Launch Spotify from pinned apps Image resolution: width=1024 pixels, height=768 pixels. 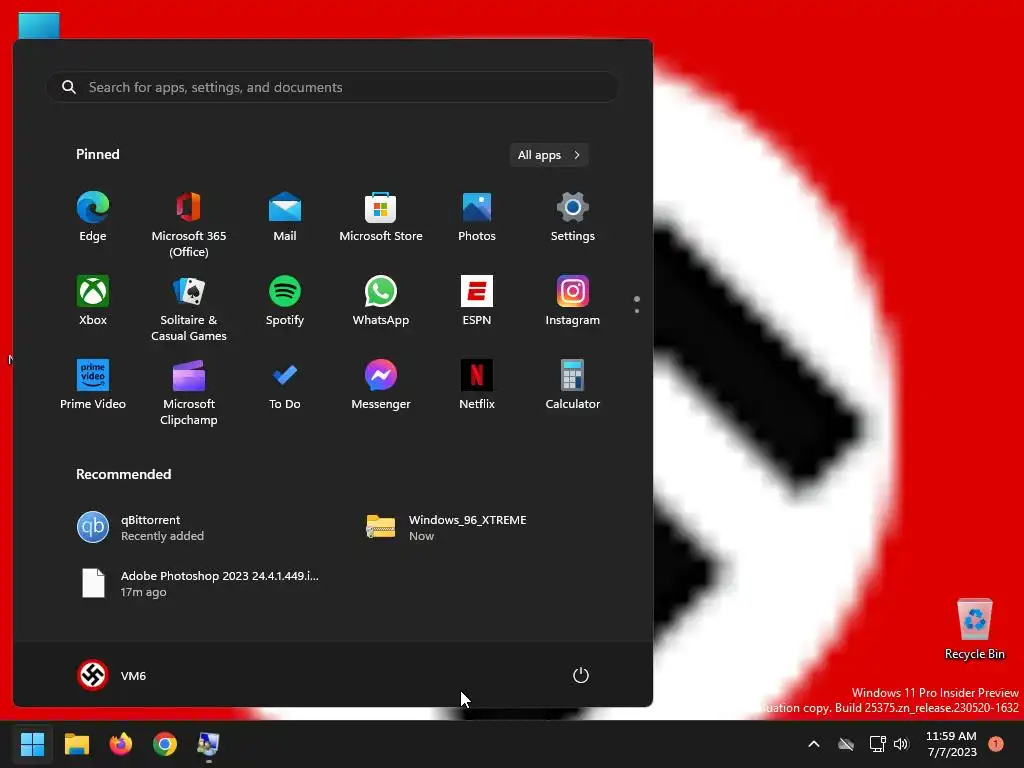coord(285,301)
